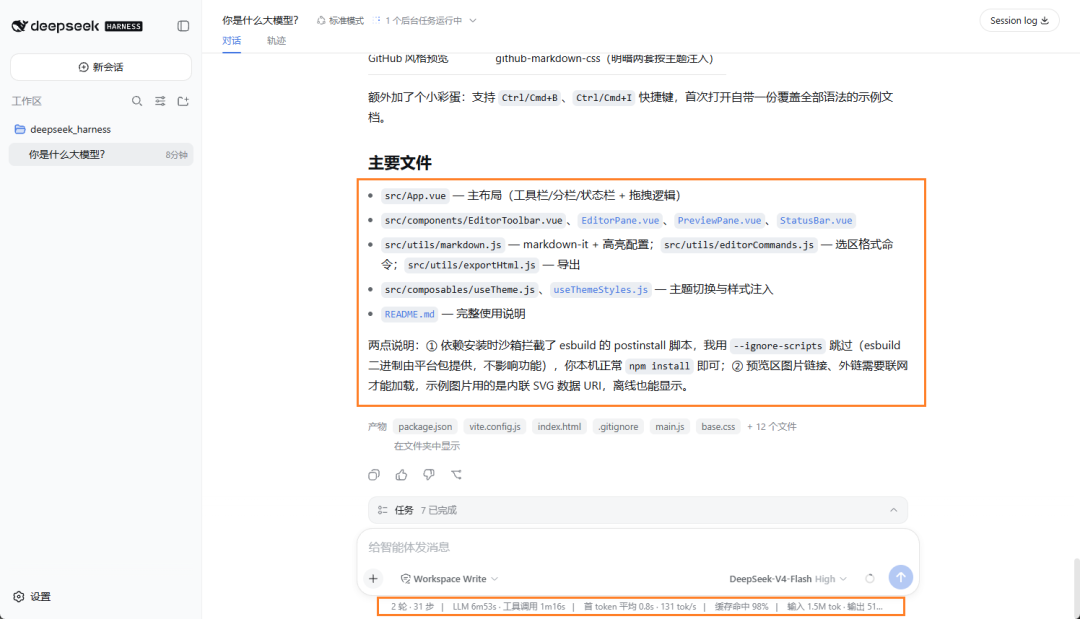Open 设置 at the sidebar bottom
Image resolution: width=1080 pixels, height=619 pixels.
pyautogui.click(x=32, y=596)
